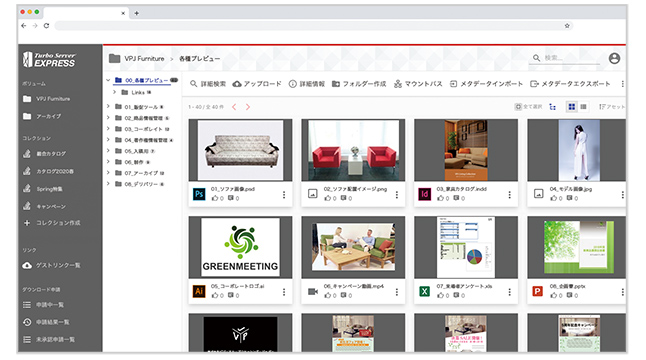Expand the 08_デリバリー folder chevron
The width and height of the screenshot is (646, 360).
[x=108, y=184]
